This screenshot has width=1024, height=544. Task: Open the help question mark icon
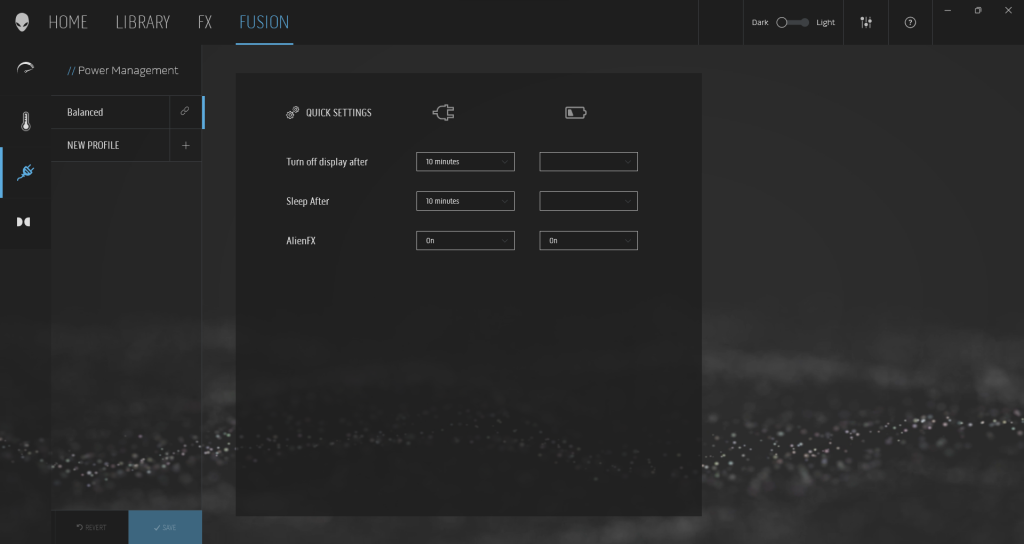[910, 22]
